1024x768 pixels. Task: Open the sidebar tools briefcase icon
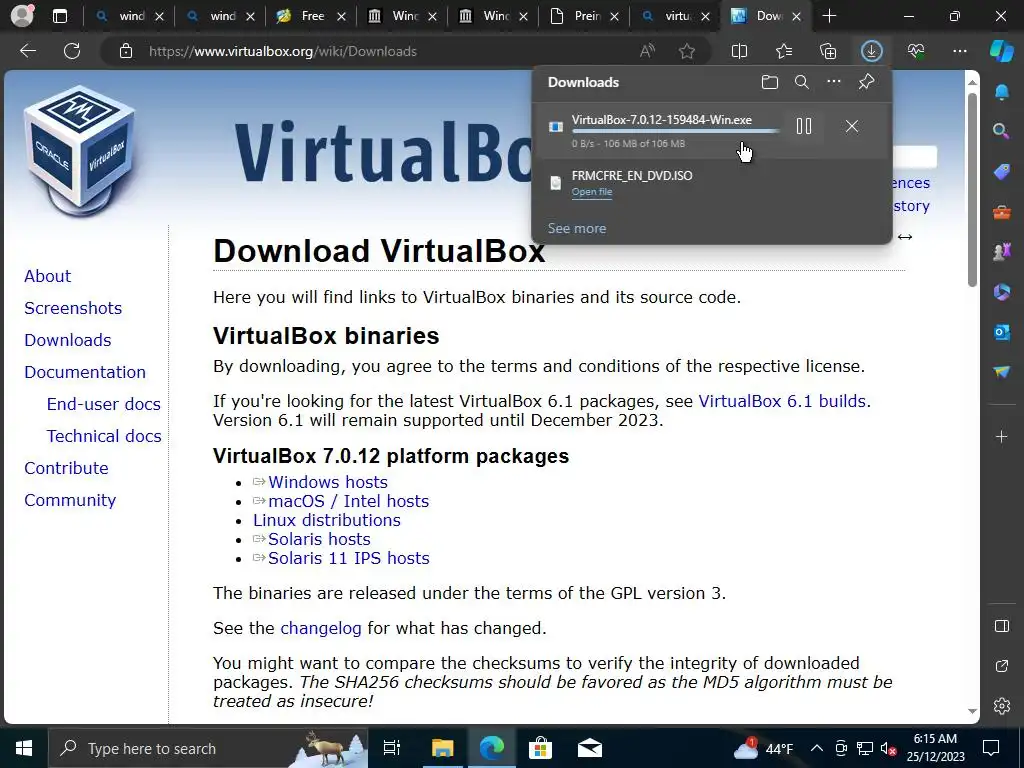pos(1002,212)
